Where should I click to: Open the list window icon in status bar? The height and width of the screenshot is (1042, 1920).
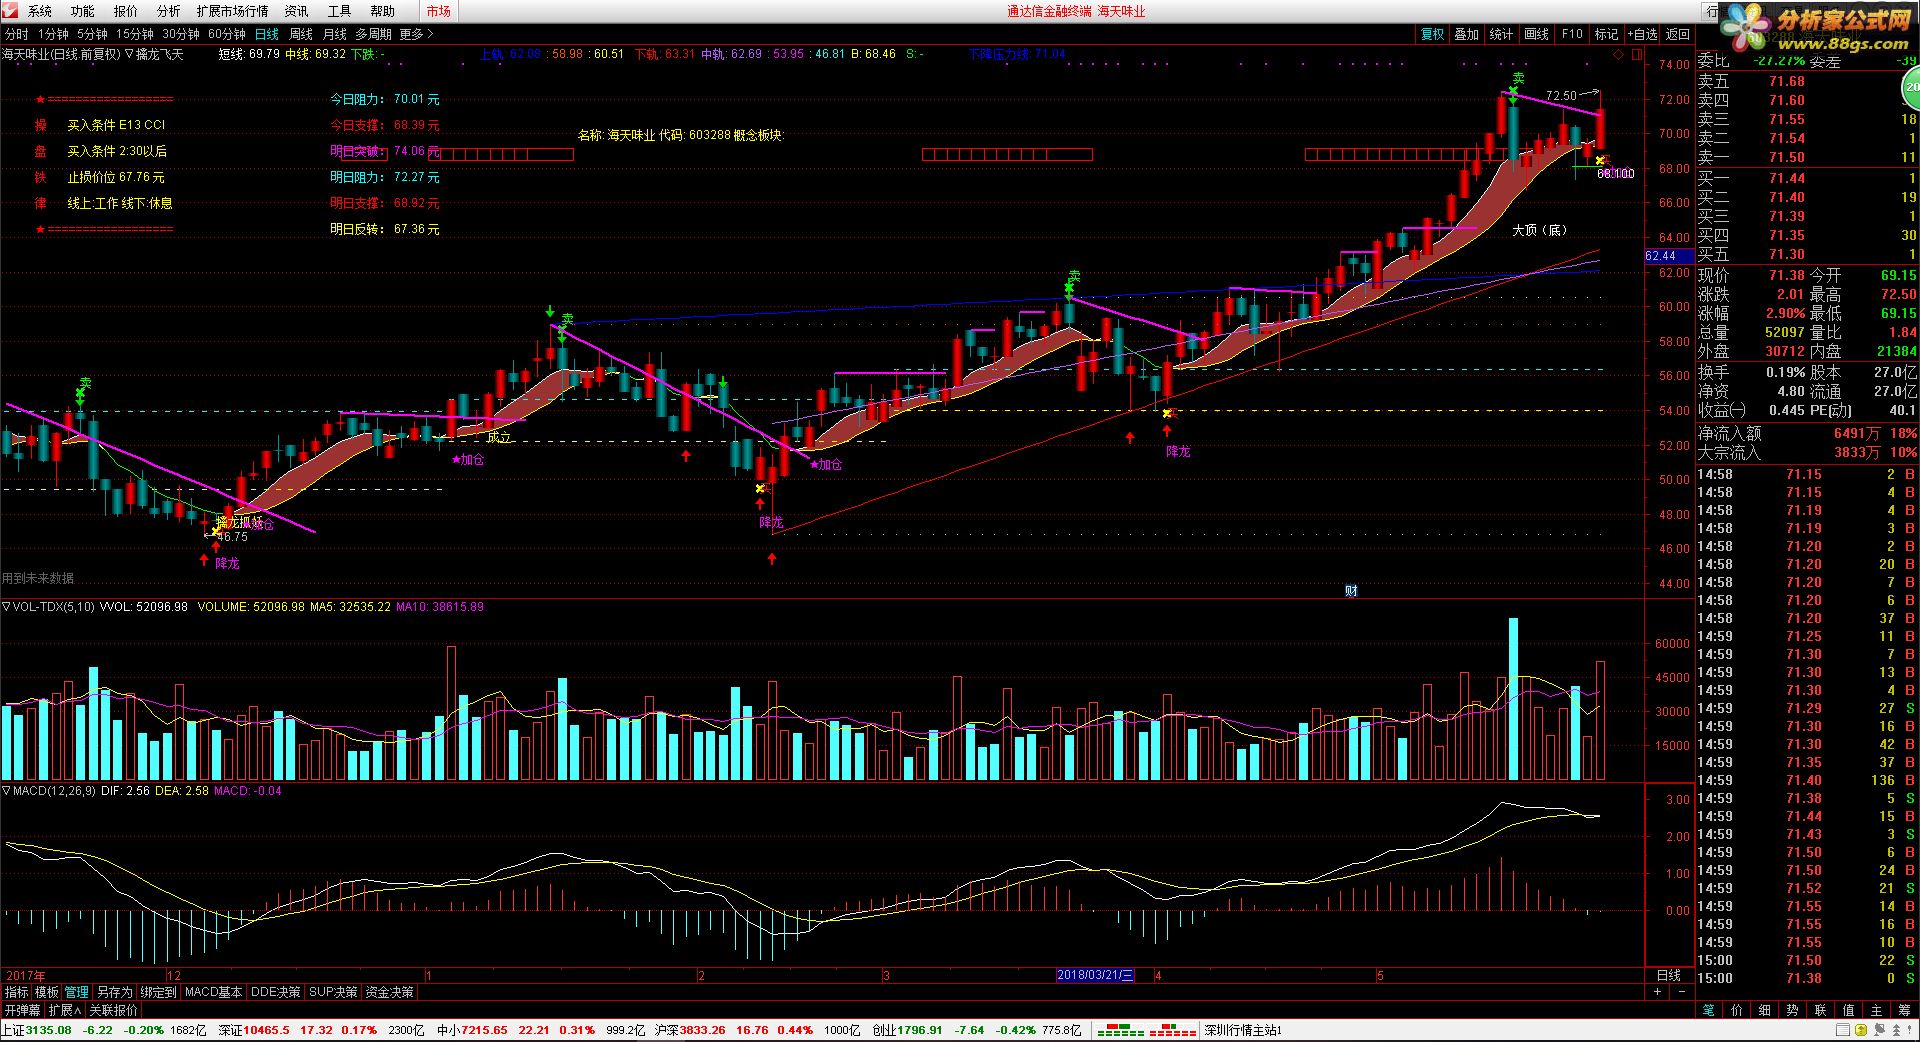tap(1843, 1029)
